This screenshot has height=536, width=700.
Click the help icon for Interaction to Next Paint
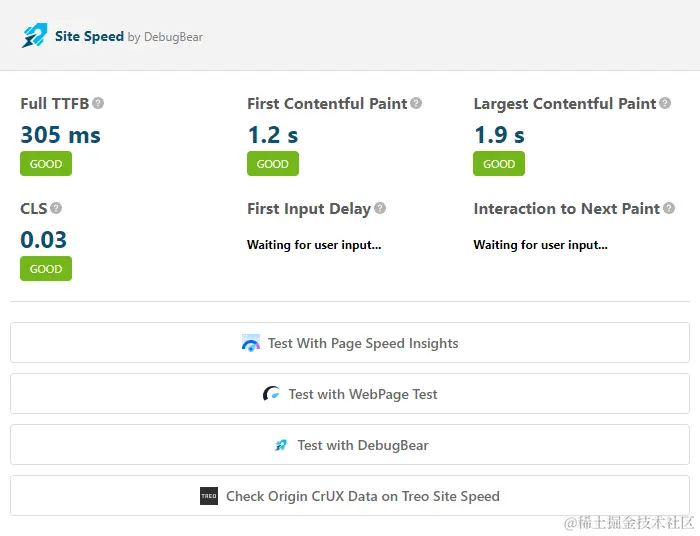(x=669, y=208)
